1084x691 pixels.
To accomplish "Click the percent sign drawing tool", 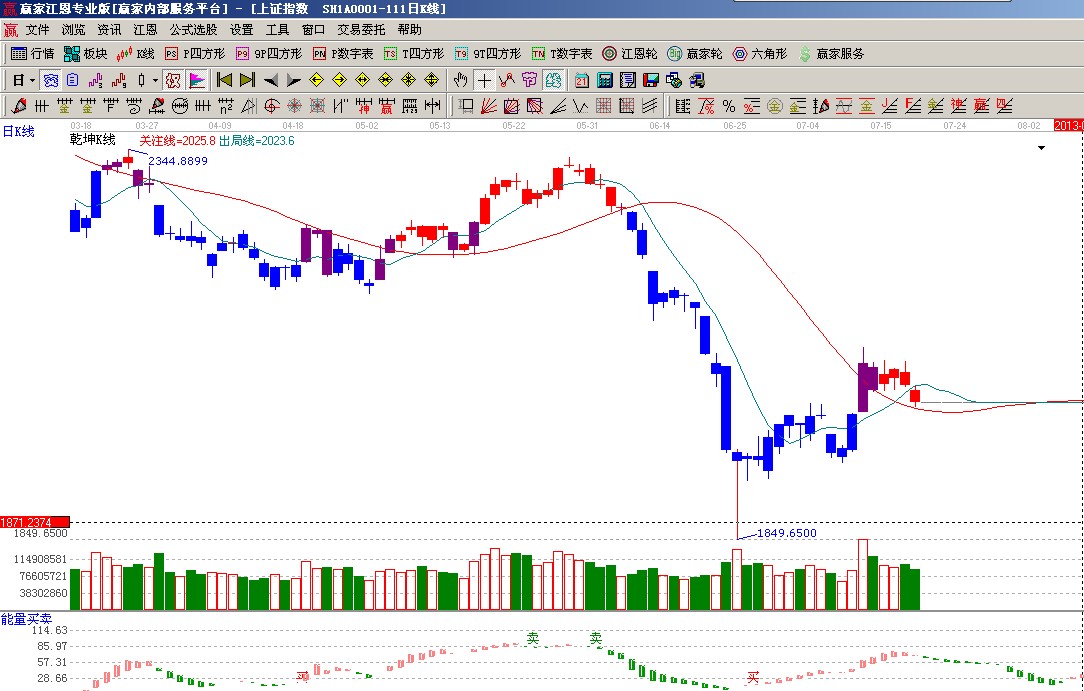I will (x=728, y=106).
